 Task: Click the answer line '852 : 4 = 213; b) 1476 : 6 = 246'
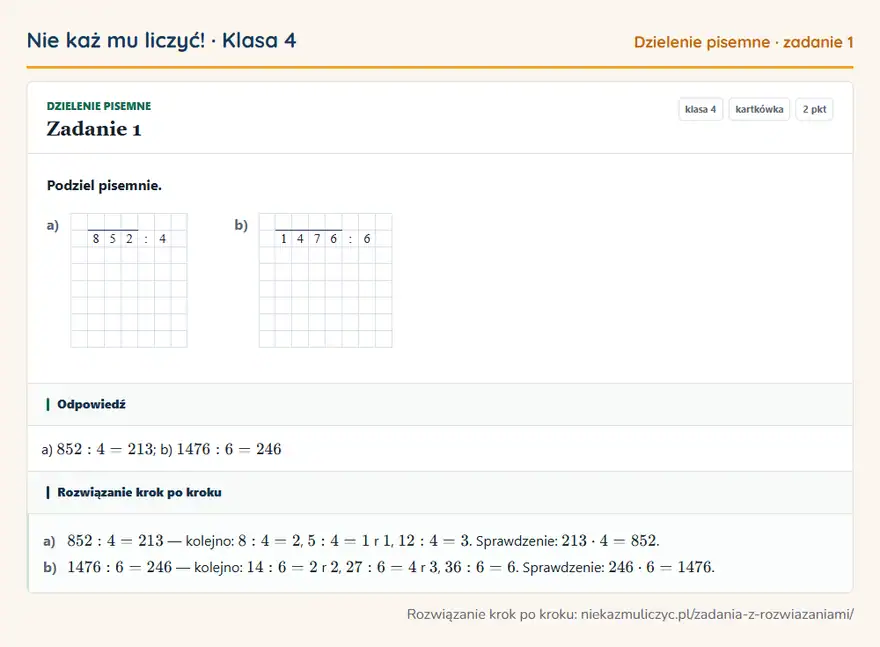tap(162, 449)
